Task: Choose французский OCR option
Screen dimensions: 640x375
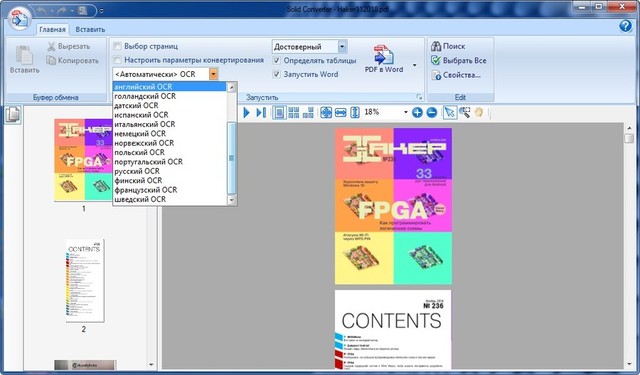Action: tap(169, 190)
